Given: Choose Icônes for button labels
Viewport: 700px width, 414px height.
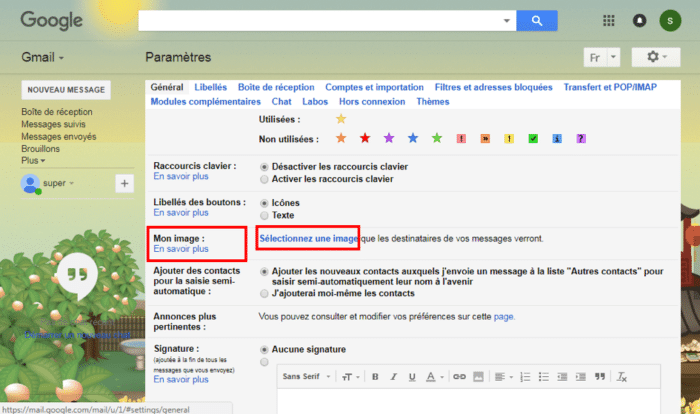Looking at the screenshot, I should 264,203.
